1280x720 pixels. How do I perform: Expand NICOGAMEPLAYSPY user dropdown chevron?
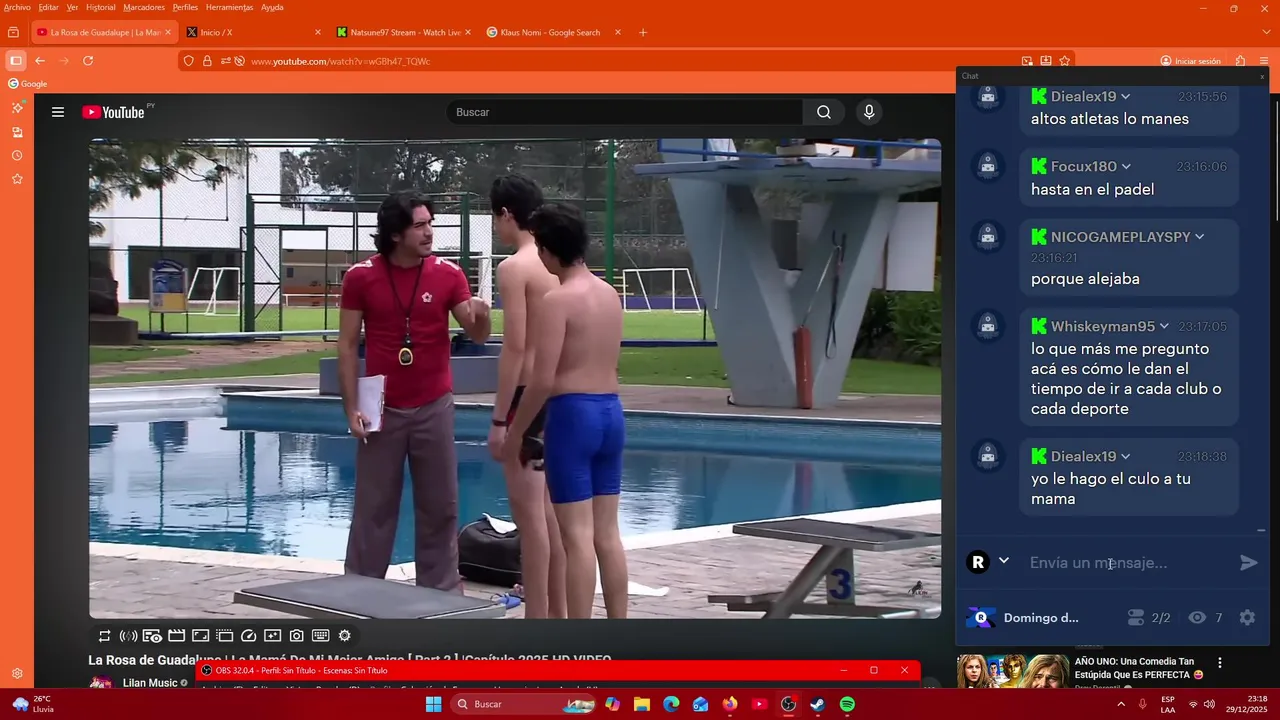coord(1199,237)
